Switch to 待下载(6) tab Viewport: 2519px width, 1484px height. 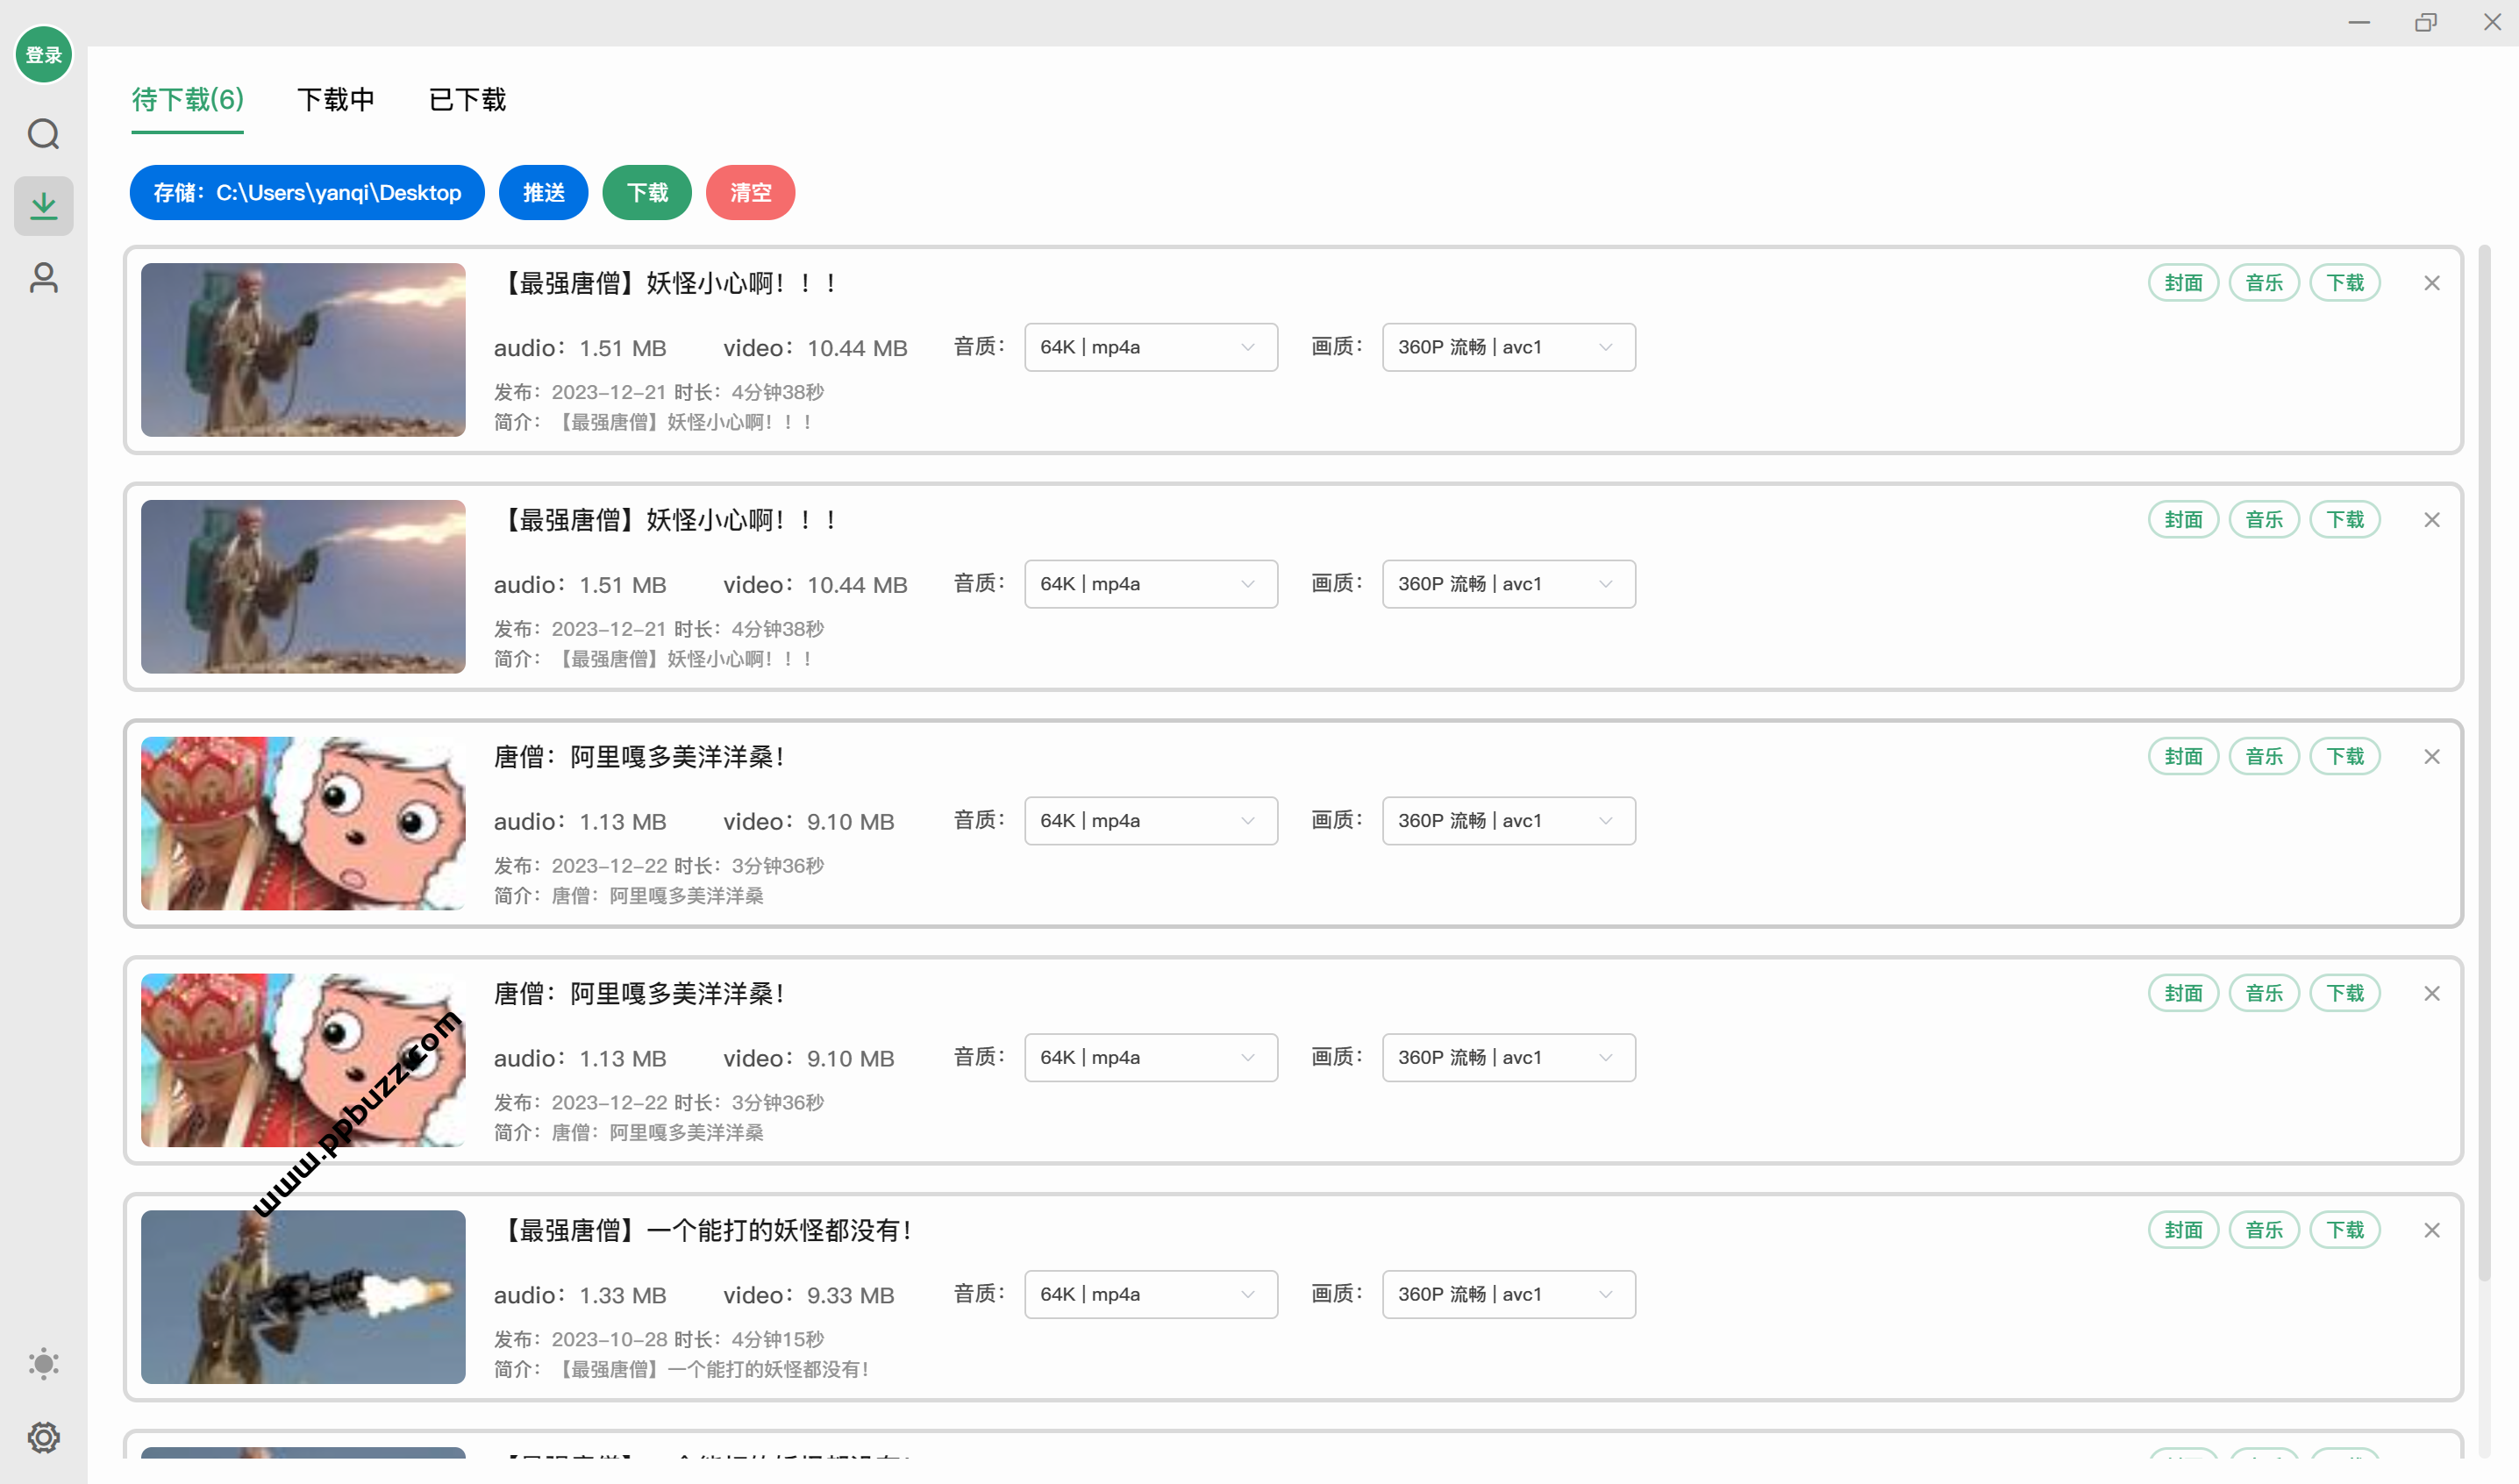pyautogui.click(x=187, y=100)
